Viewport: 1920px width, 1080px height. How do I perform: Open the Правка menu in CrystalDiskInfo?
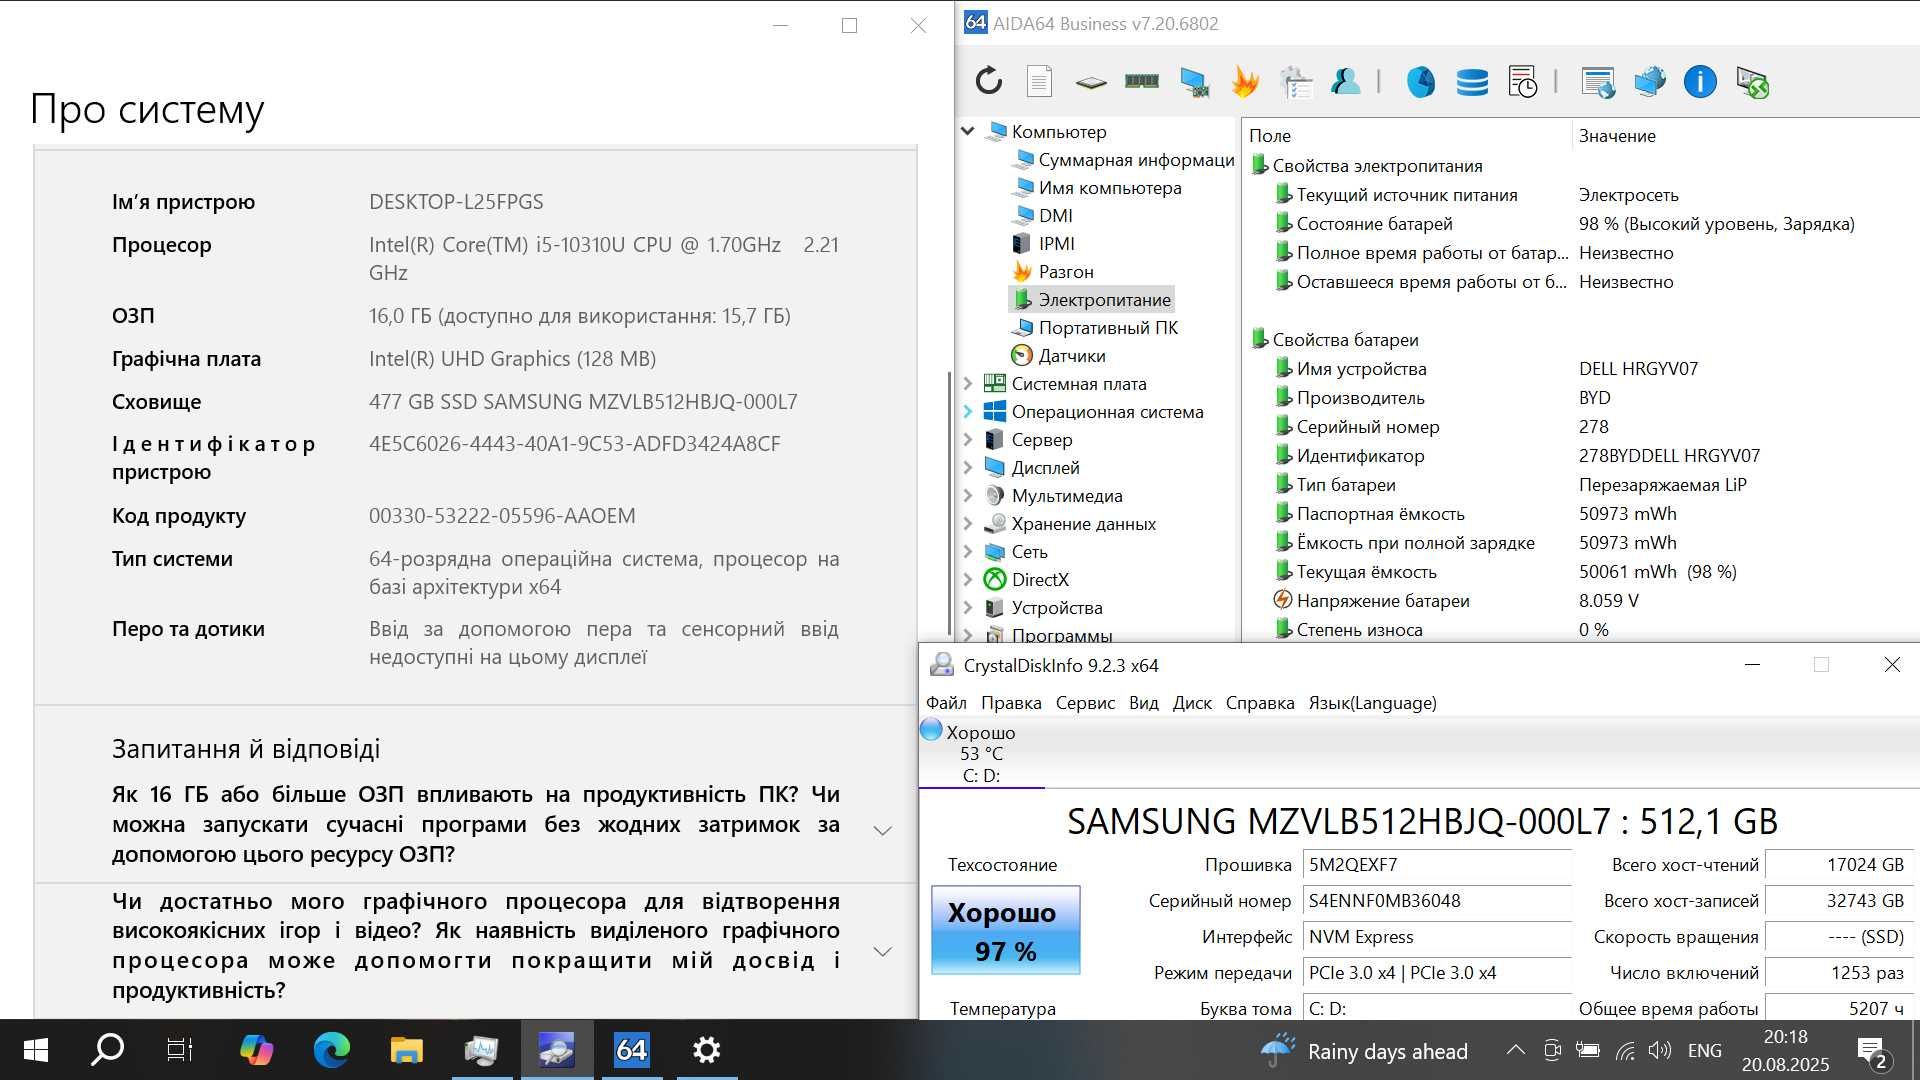(1011, 703)
